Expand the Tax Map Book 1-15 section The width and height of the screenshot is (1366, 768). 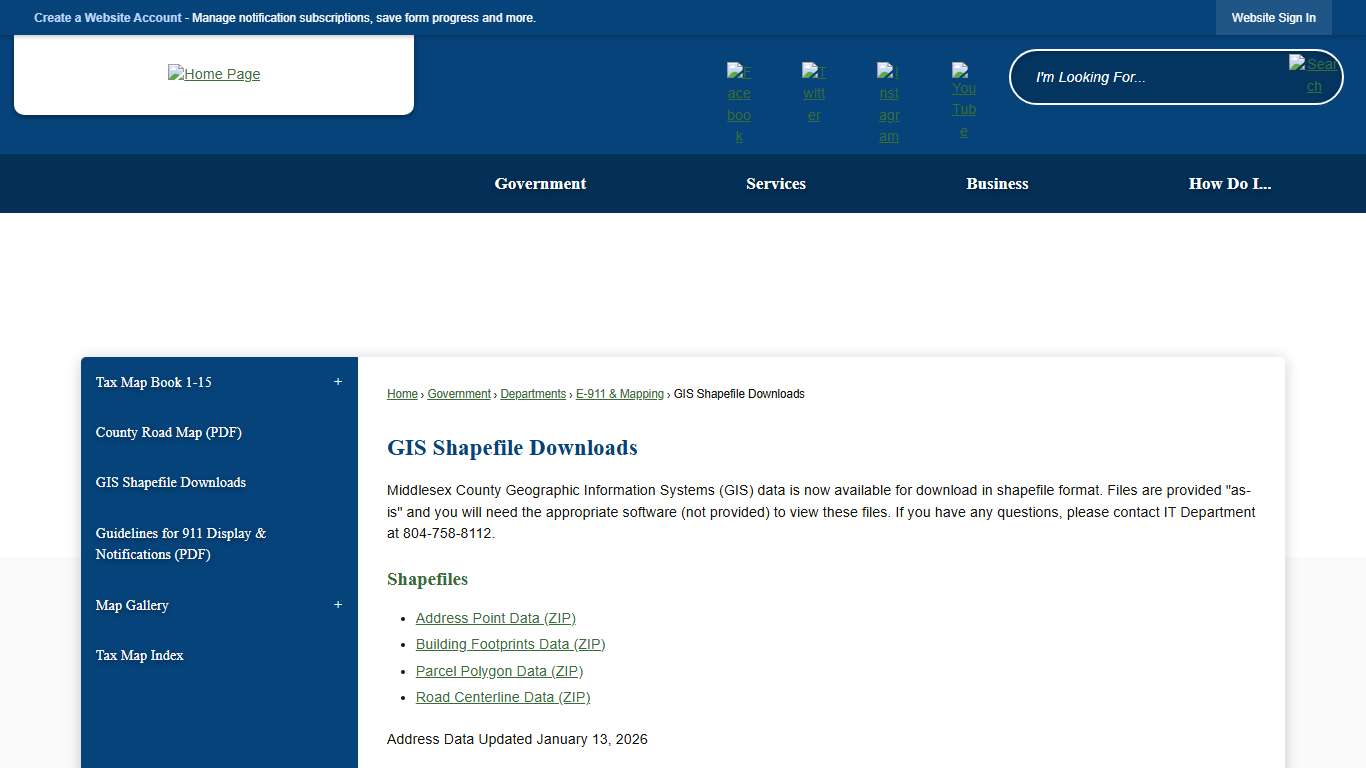[x=337, y=381]
